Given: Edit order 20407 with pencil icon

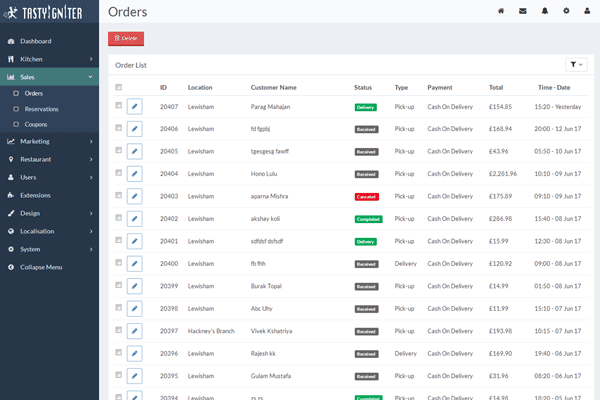Looking at the screenshot, I should (135, 106).
